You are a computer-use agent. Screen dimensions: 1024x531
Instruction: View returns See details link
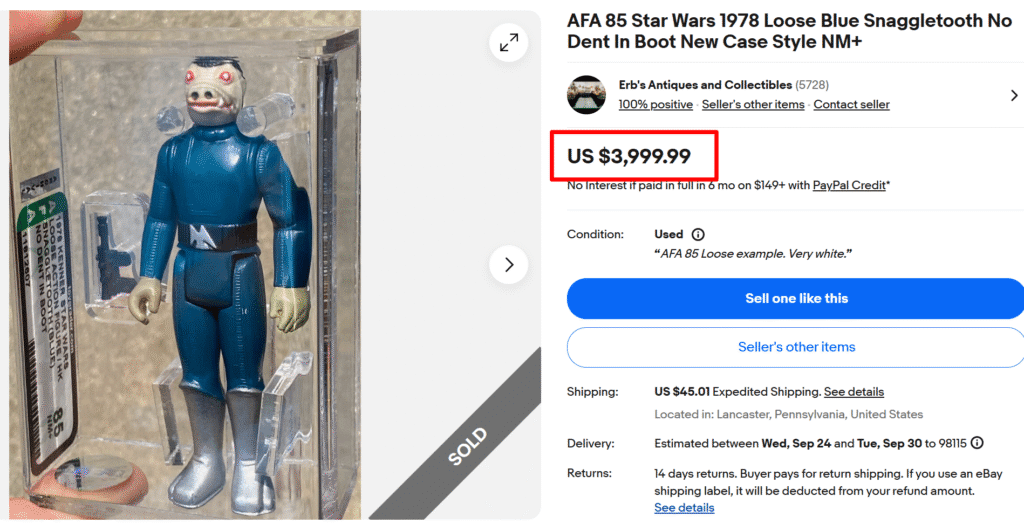pos(684,508)
